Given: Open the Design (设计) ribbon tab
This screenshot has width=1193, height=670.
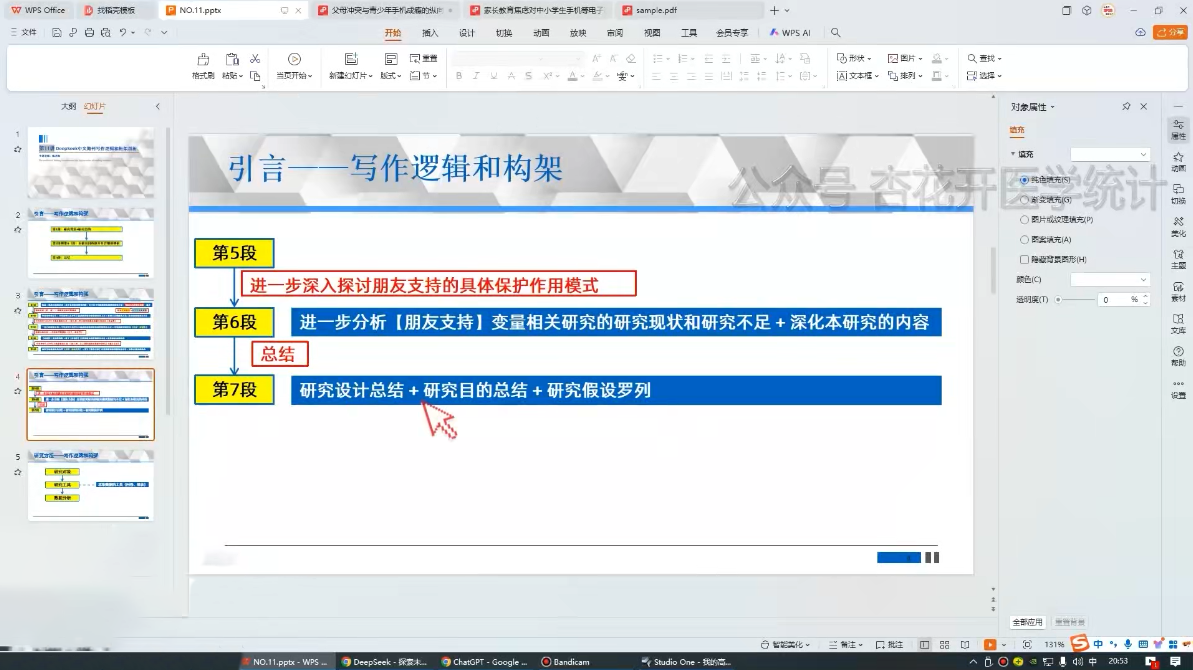Looking at the screenshot, I should (467, 33).
